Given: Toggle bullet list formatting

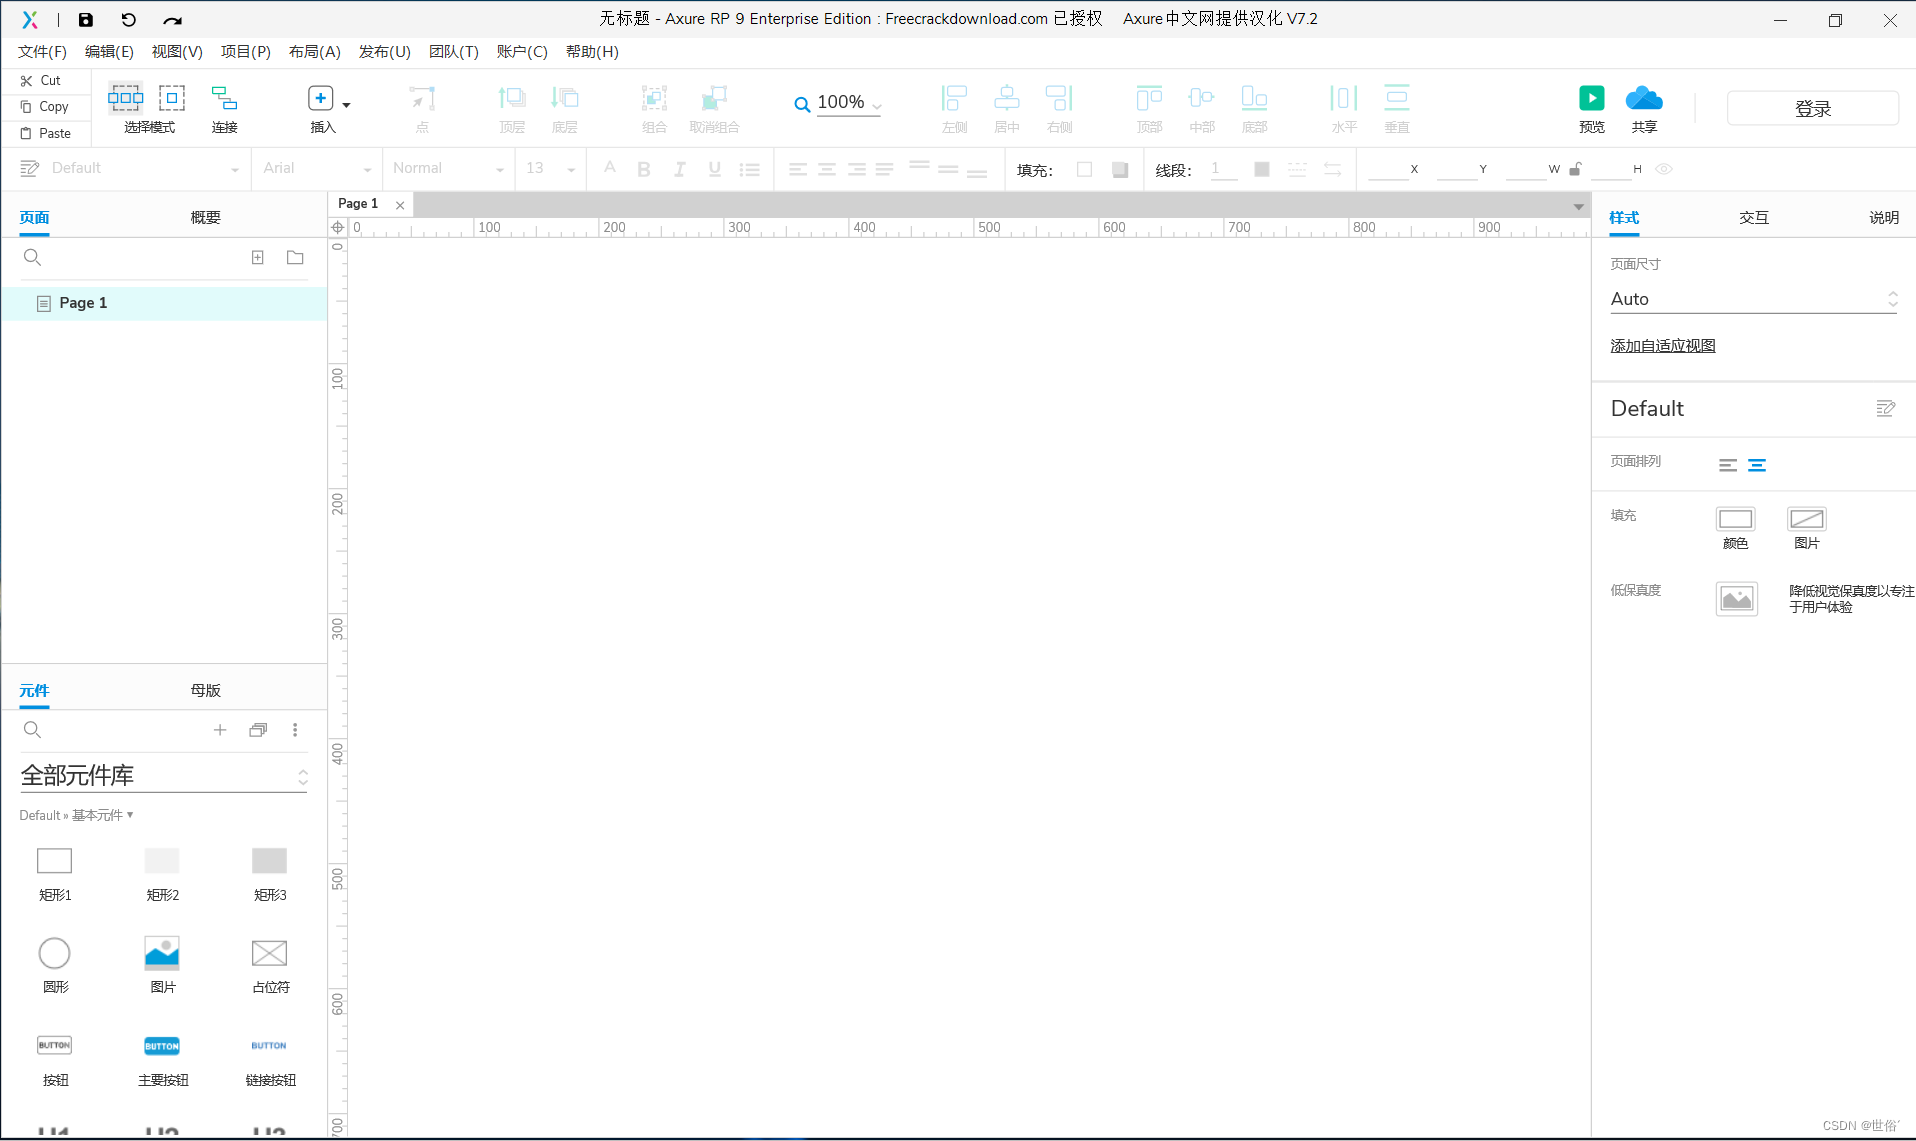Looking at the screenshot, I should coord(750,169).
